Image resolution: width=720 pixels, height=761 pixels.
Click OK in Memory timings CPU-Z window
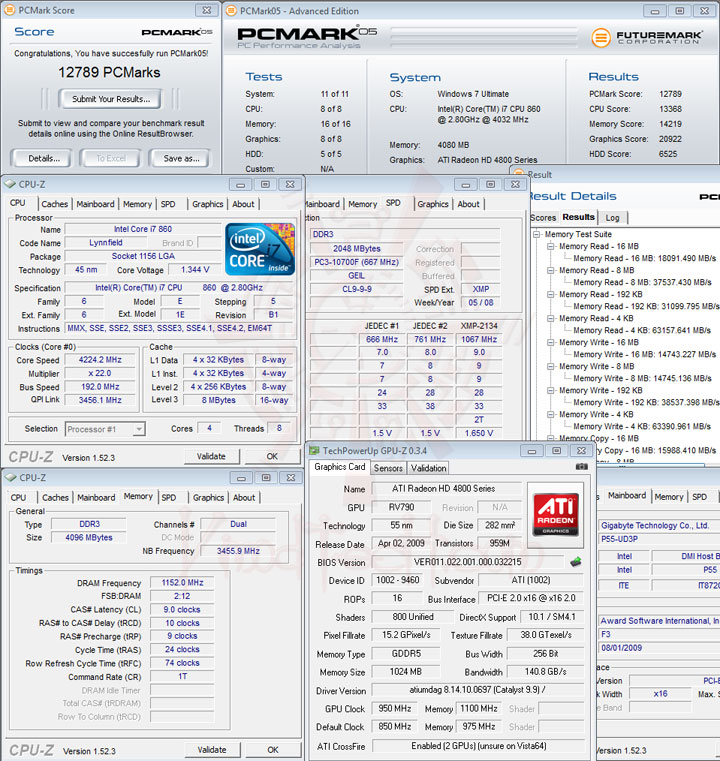click(x=273, y=750)
